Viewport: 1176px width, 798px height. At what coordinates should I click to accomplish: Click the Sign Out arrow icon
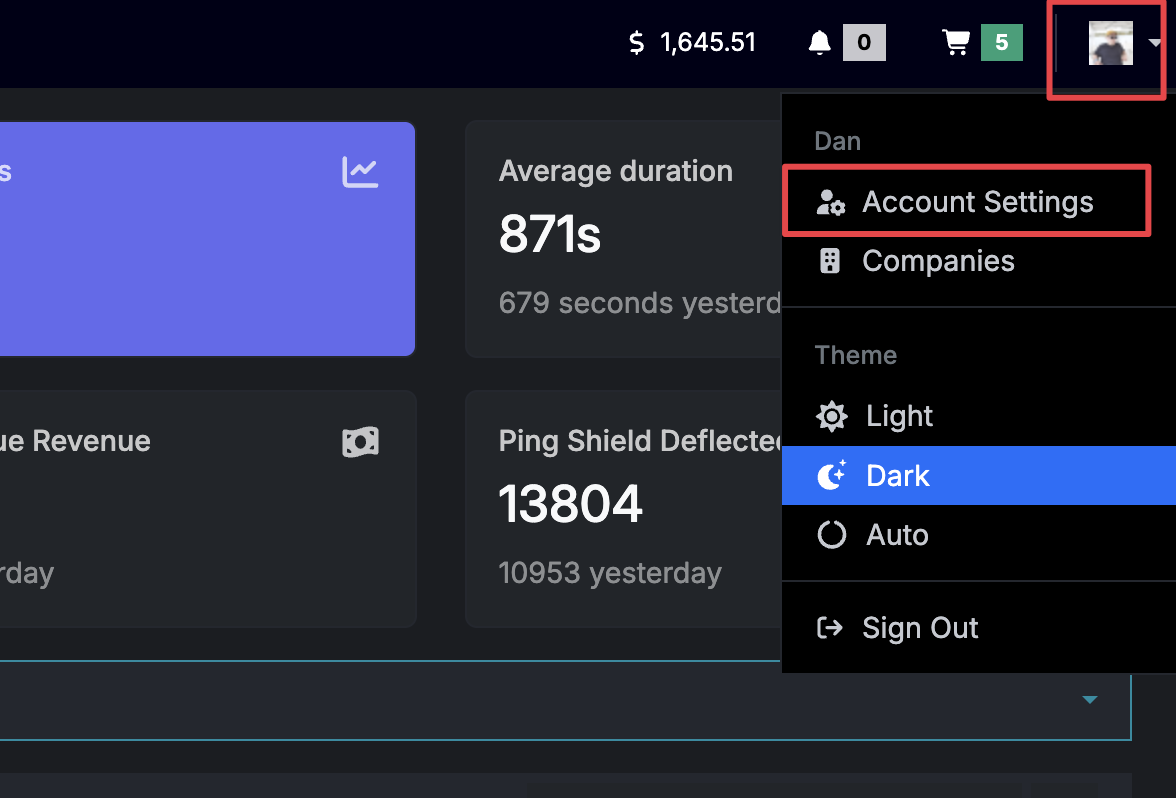pos(830,628)
